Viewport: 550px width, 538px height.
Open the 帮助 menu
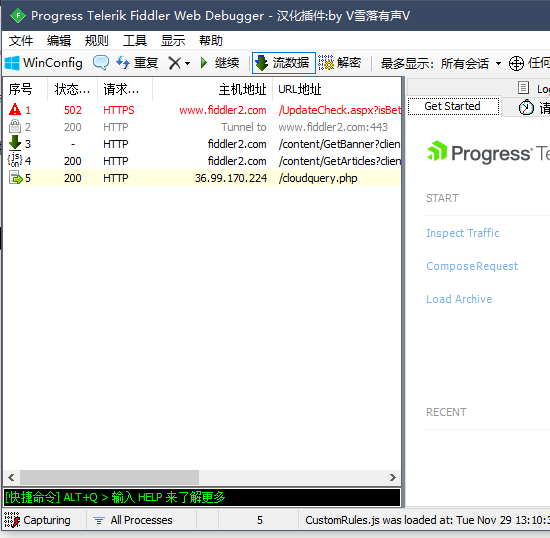click(211, 41)
